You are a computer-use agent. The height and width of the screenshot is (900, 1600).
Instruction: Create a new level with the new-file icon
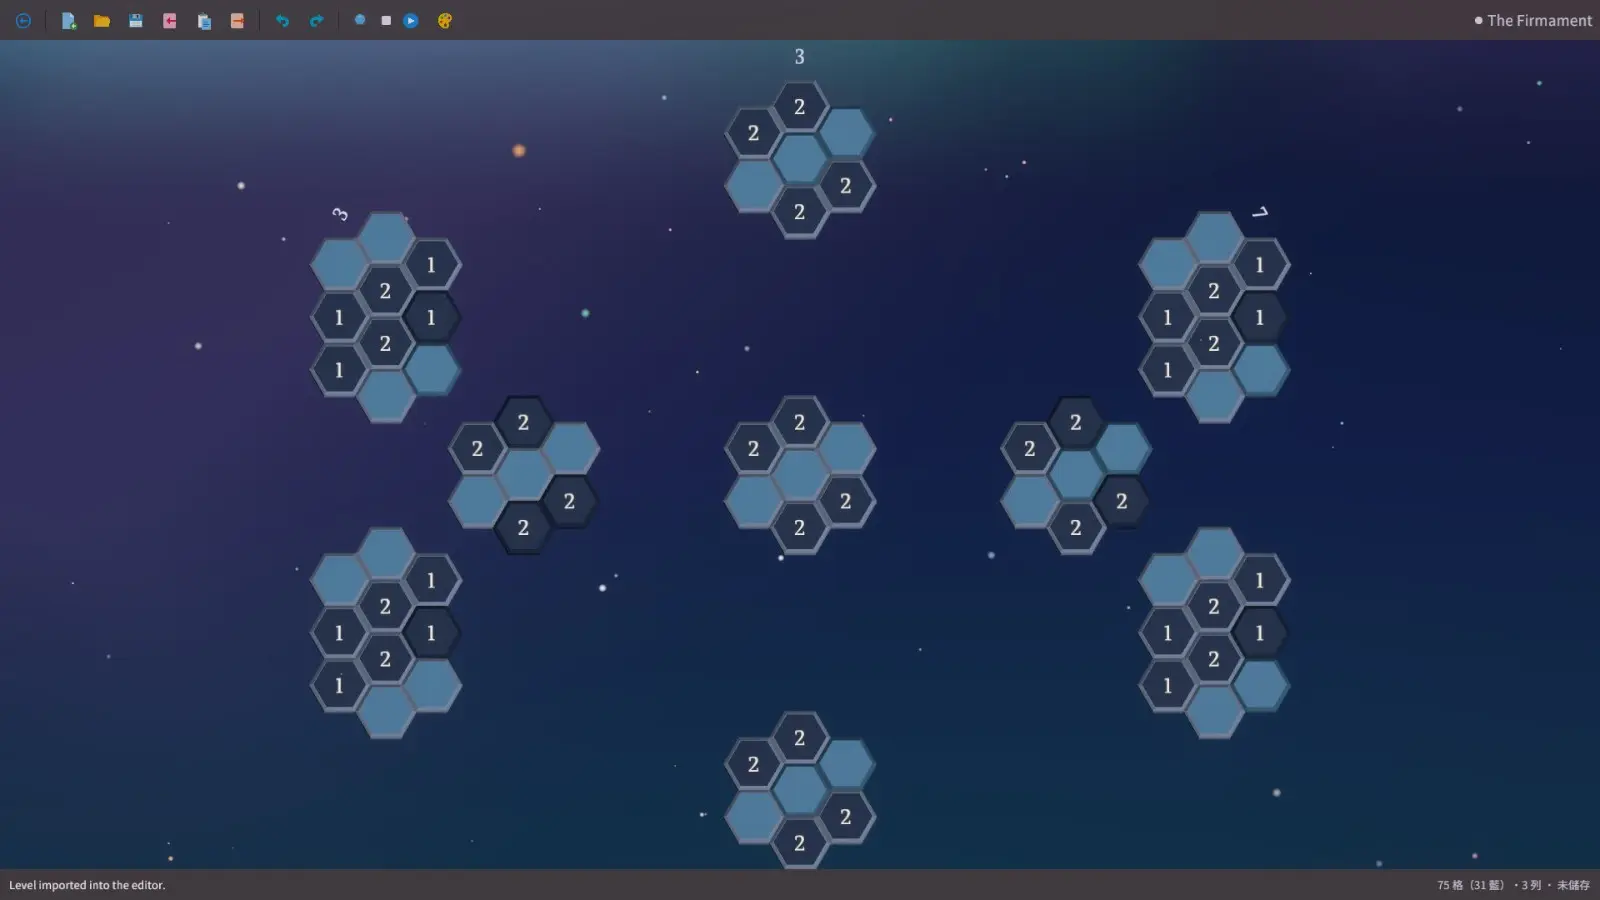tap(68, 20)
